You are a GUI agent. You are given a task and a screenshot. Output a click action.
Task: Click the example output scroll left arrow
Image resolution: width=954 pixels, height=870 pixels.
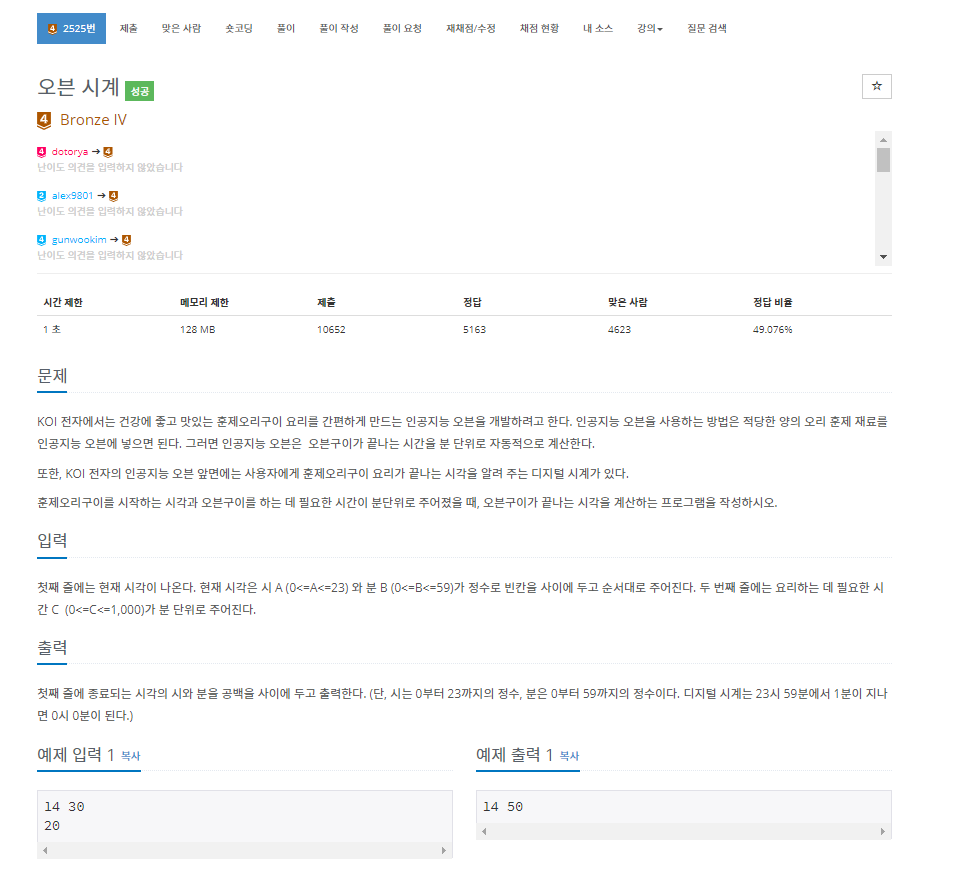(484, 832)
